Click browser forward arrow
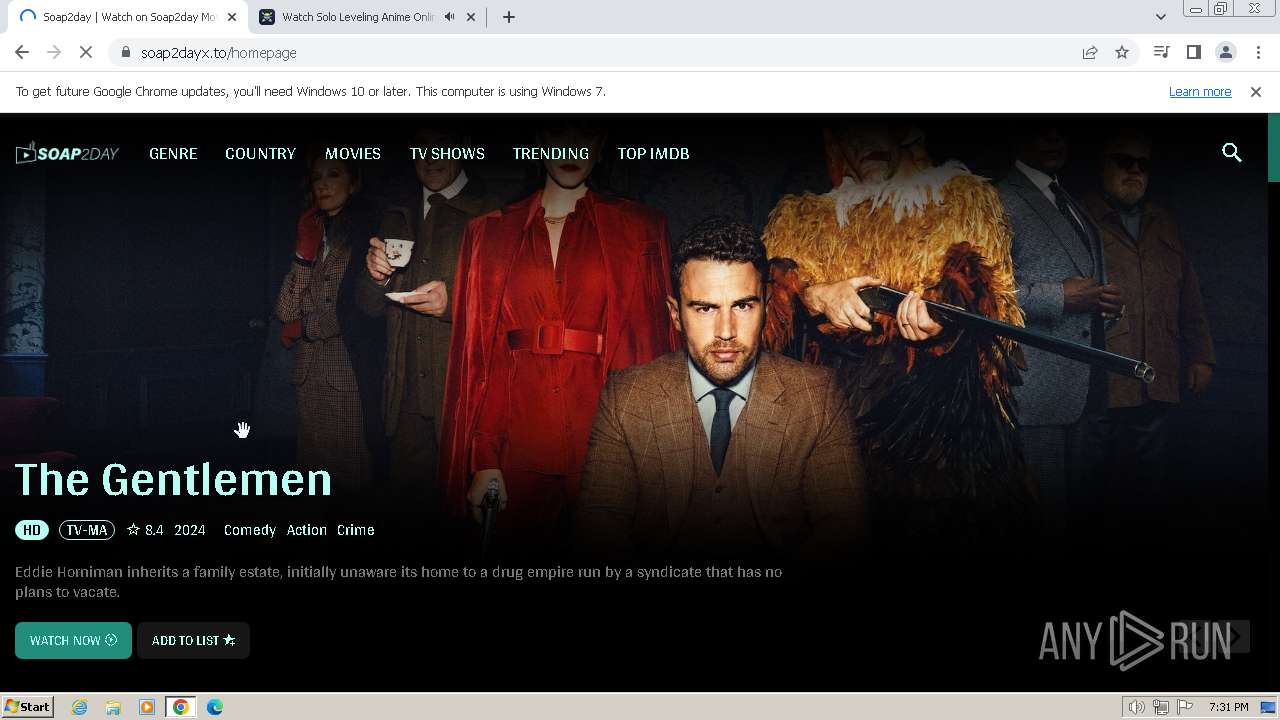The height and width of the screenshot is (720, 1280). click(54, 52)
